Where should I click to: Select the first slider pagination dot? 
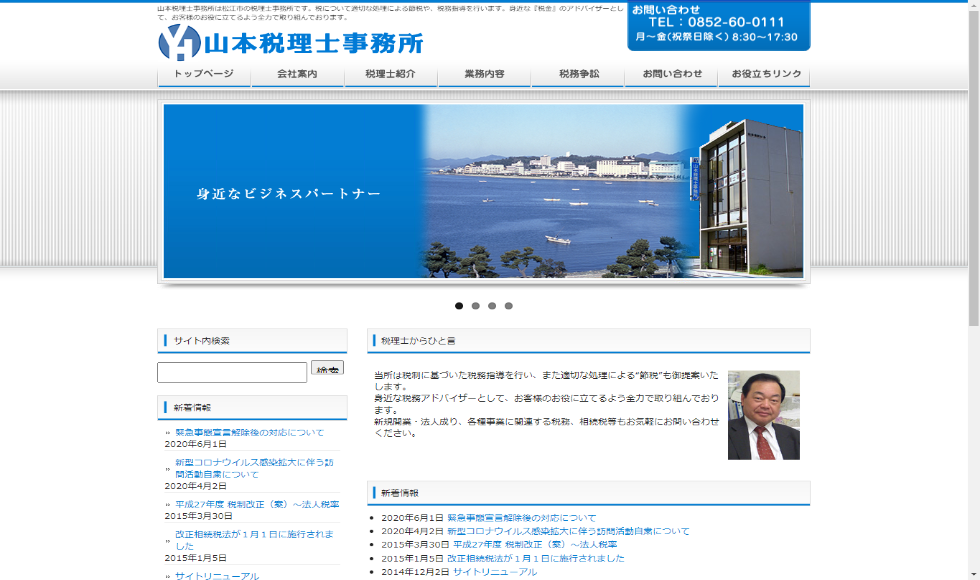(459, 306)
